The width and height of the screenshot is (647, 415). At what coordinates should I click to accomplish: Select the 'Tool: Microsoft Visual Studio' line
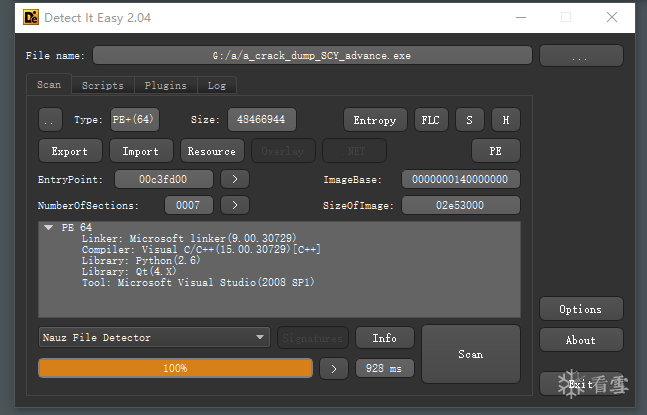(x=198, y=283)
